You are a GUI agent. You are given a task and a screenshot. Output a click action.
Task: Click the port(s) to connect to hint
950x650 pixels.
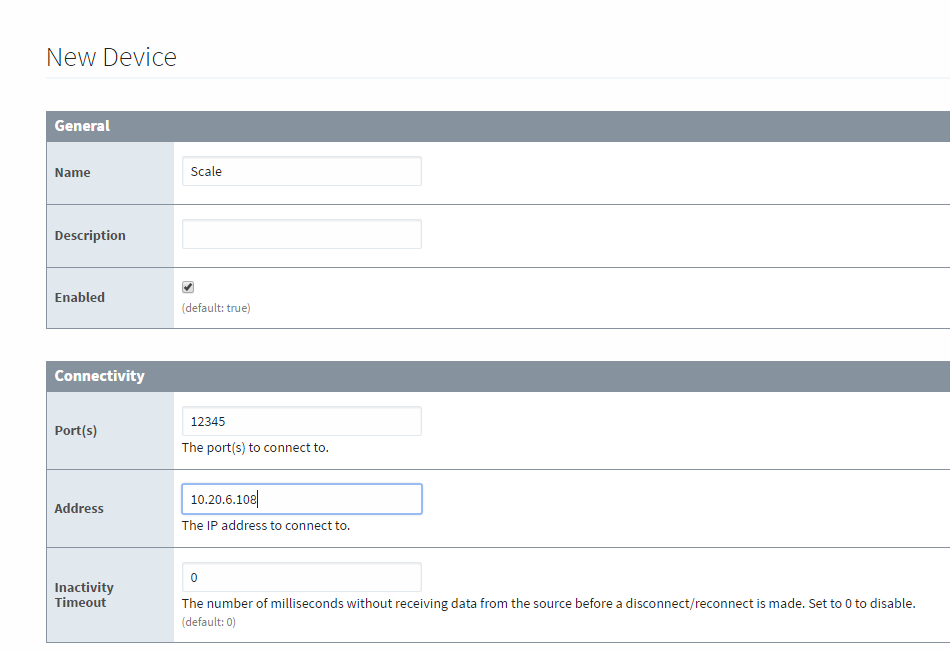coord(255,448)
